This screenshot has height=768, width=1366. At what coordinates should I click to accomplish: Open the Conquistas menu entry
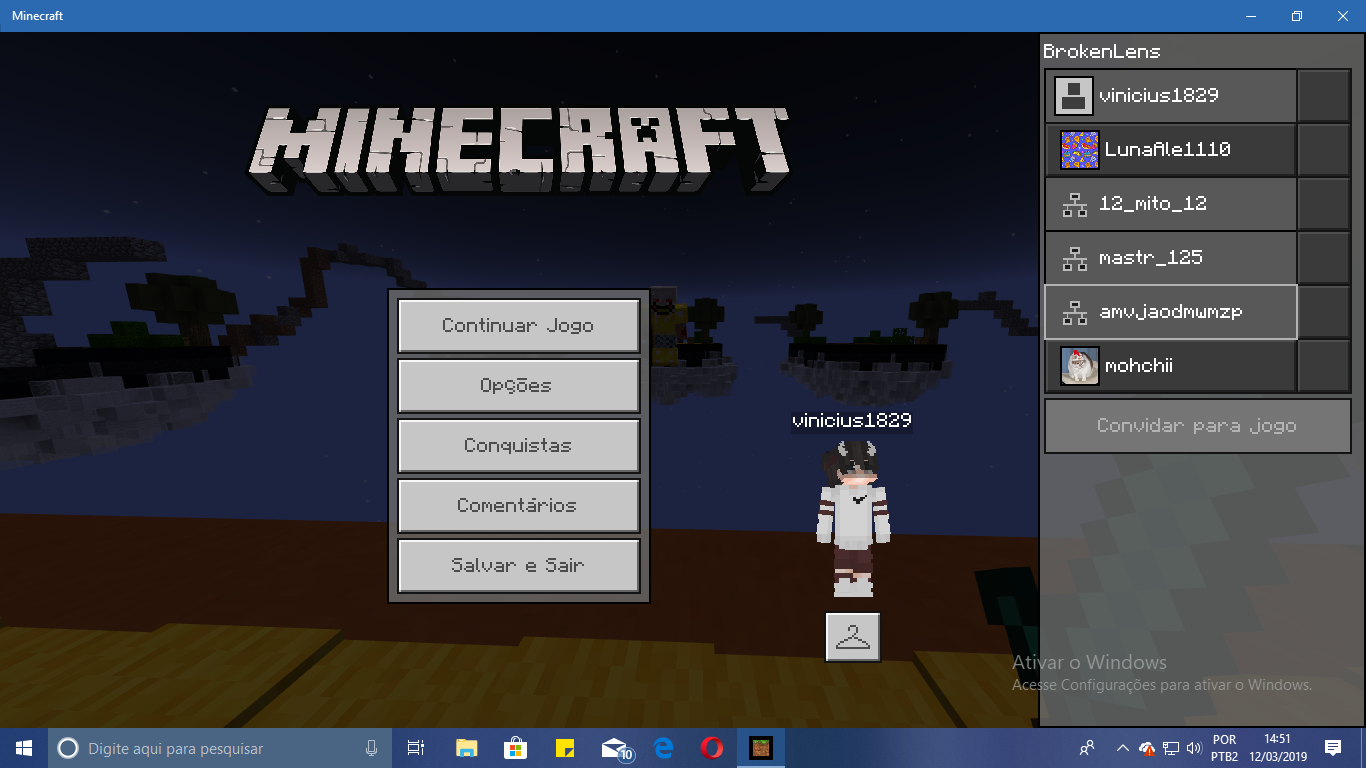coord(518,446)
